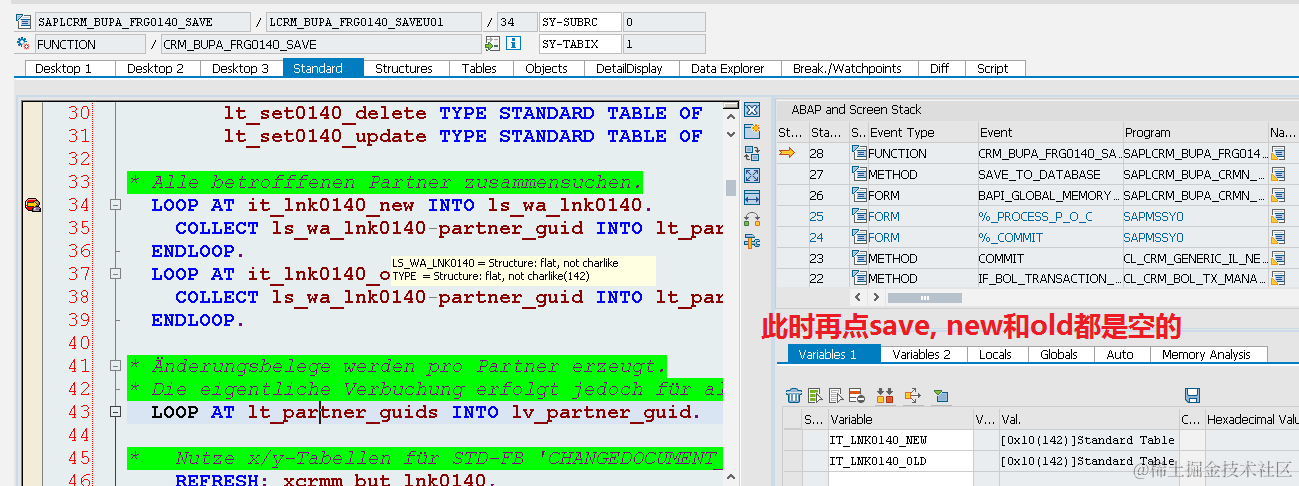Click the COMMIT event in stack row 23
The image size is (1299, 486).
click(x=1048, y=258)
